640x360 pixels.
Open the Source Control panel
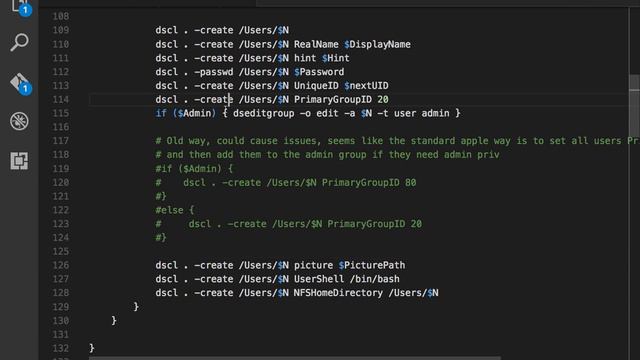coord(19,83)
